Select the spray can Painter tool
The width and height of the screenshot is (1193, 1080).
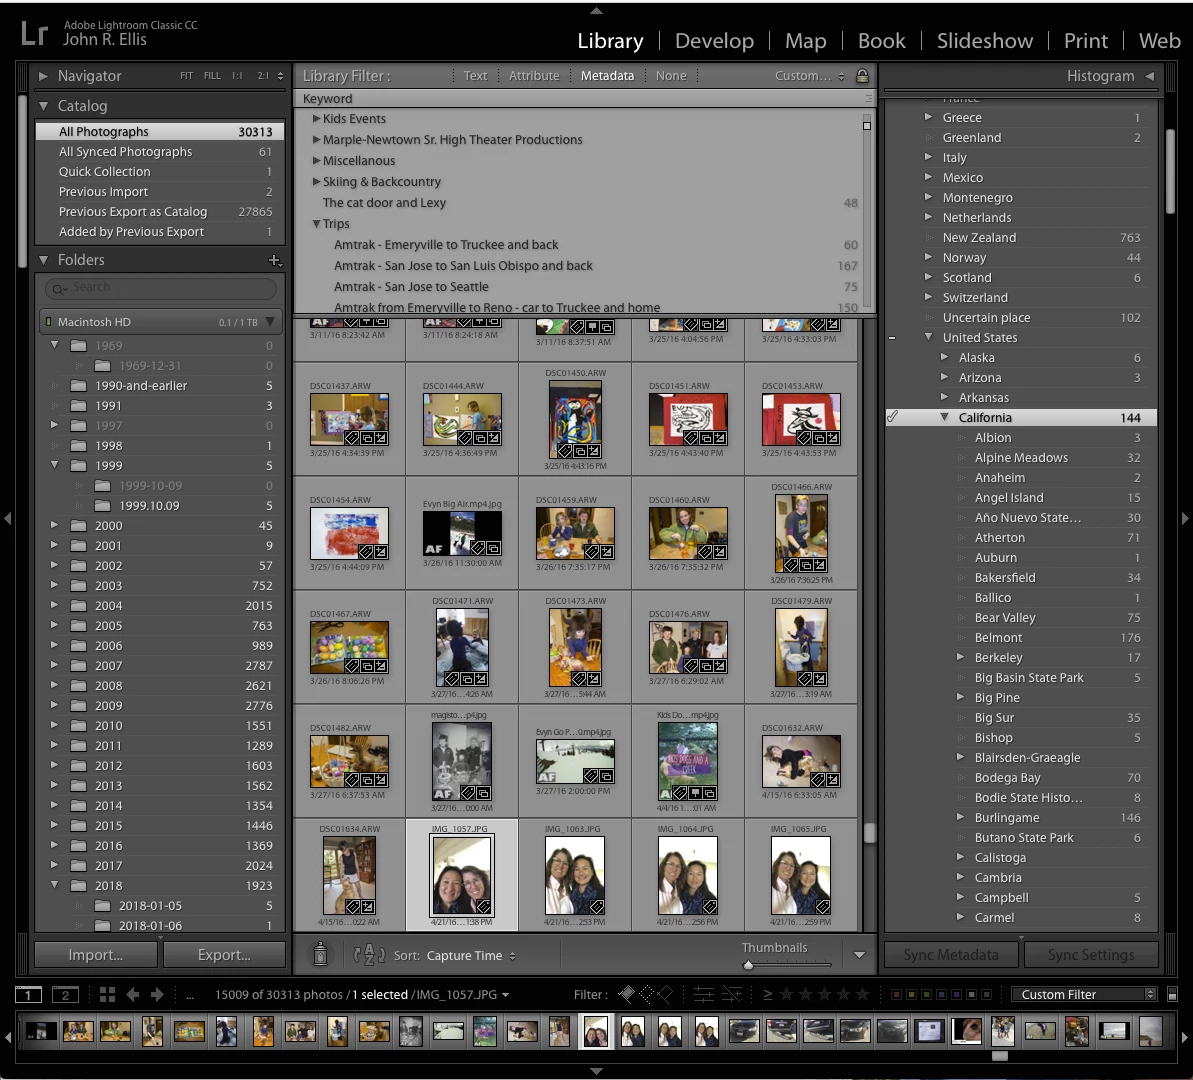(x=320, y=954)
